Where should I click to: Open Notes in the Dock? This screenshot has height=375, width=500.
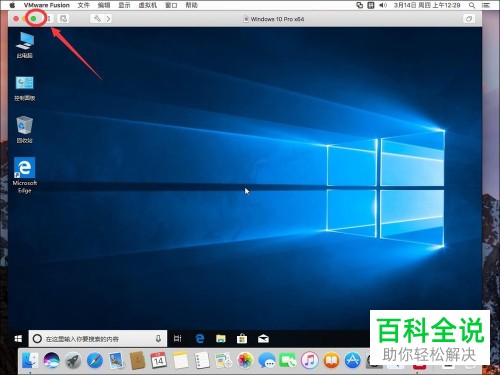tap(180, 360)
